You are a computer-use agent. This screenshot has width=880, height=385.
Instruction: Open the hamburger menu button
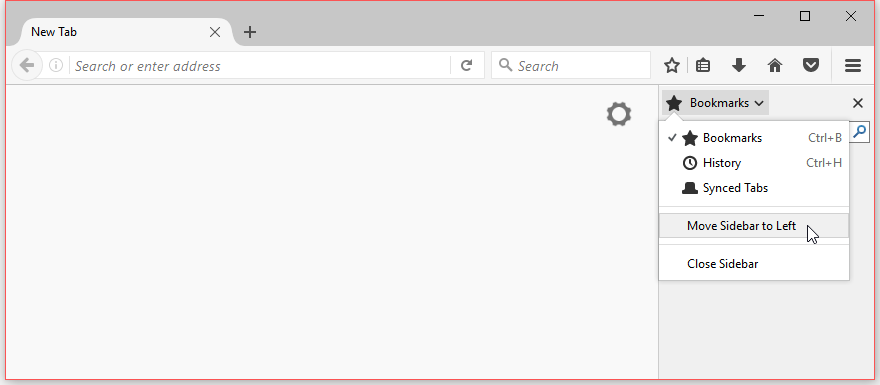(x=852, y=66)
